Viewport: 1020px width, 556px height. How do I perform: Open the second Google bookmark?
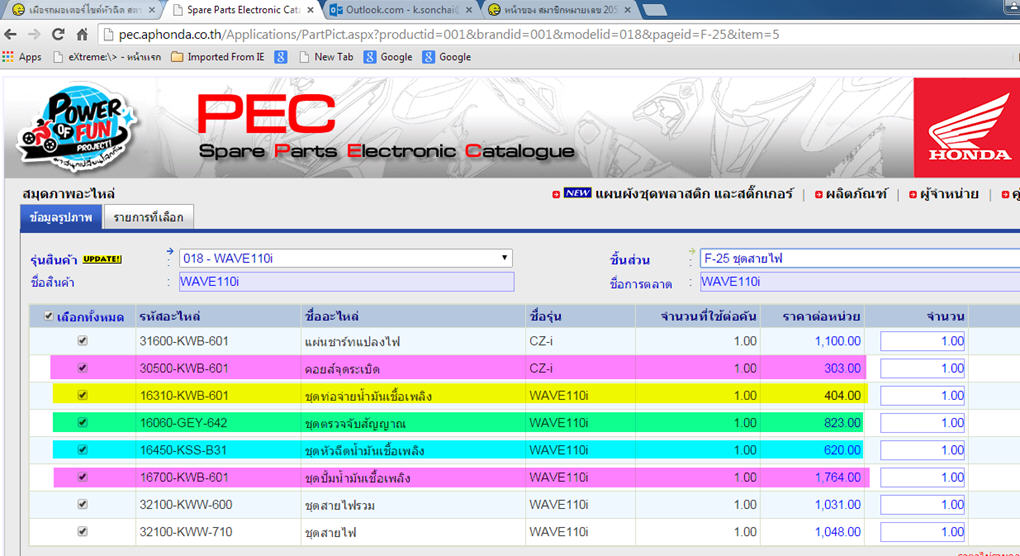coord(447,57)
